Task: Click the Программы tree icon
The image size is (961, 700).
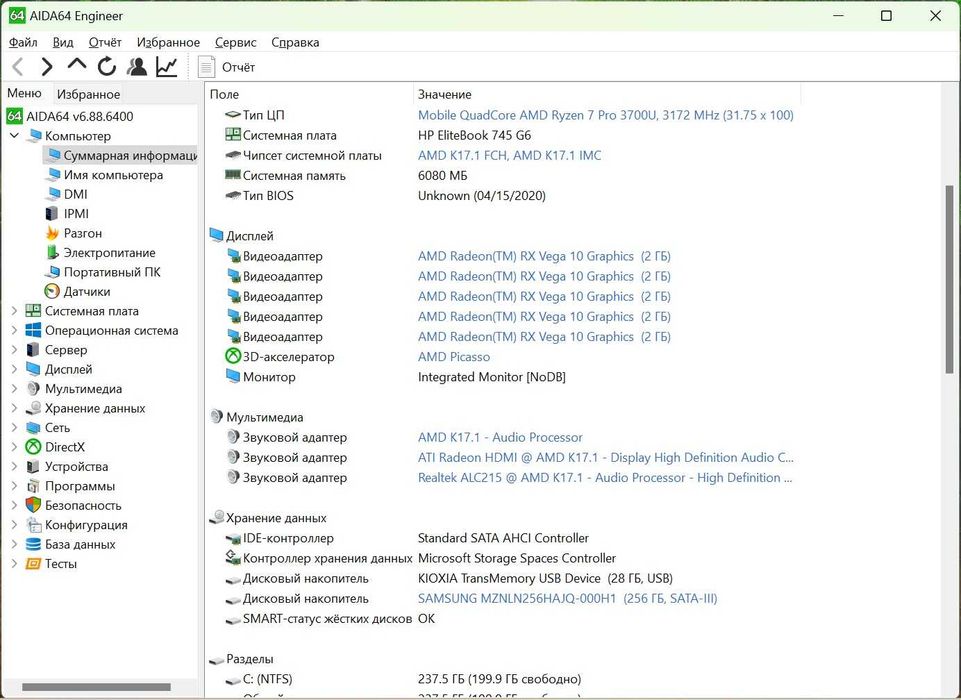Action: pyautogui.click(x=33, y=486)
